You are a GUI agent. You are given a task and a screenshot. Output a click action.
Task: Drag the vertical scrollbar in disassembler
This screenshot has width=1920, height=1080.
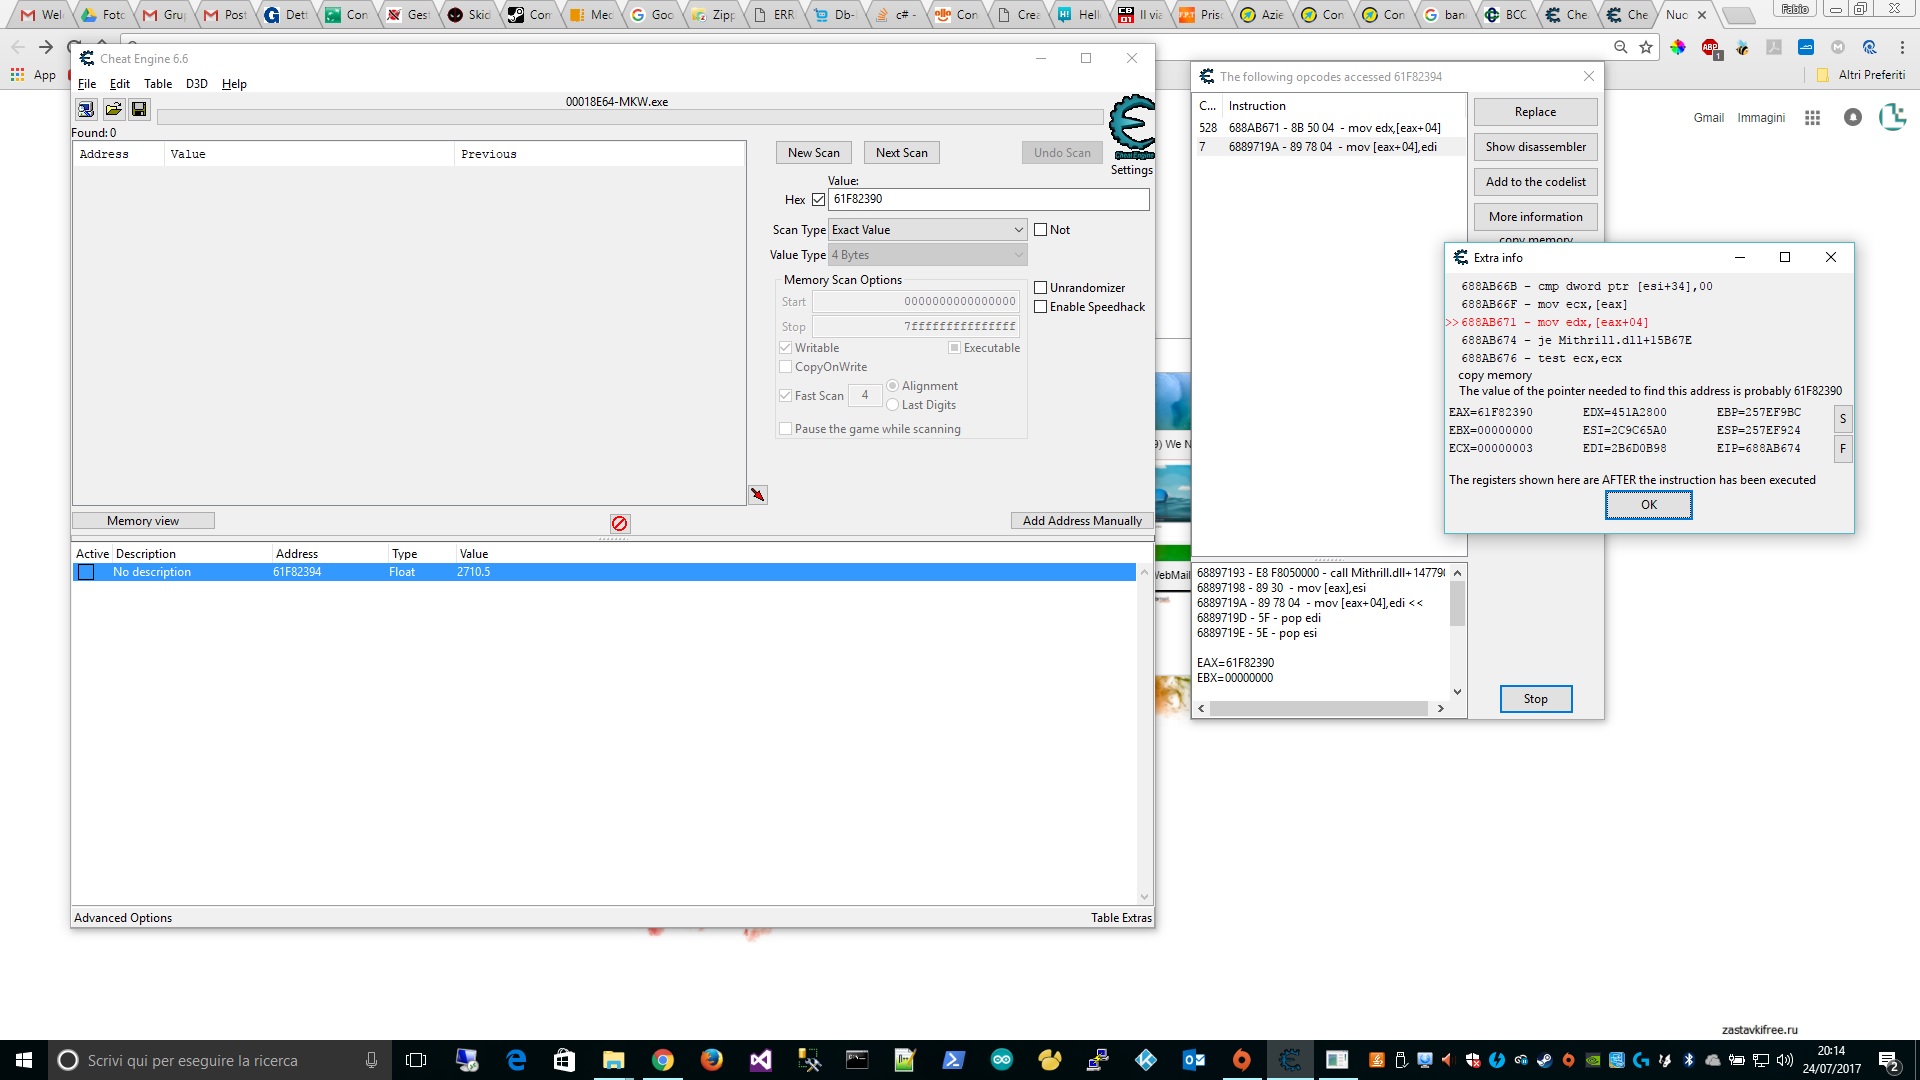tap(1457, 605)
